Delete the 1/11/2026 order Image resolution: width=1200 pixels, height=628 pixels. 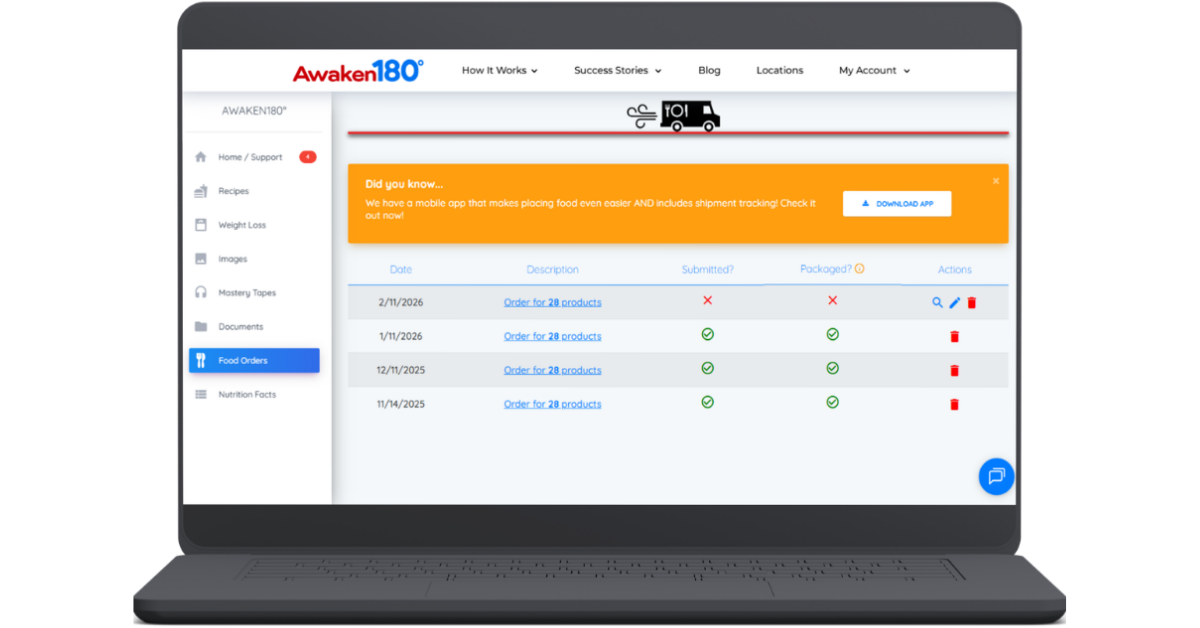click(x=954, y=337)
